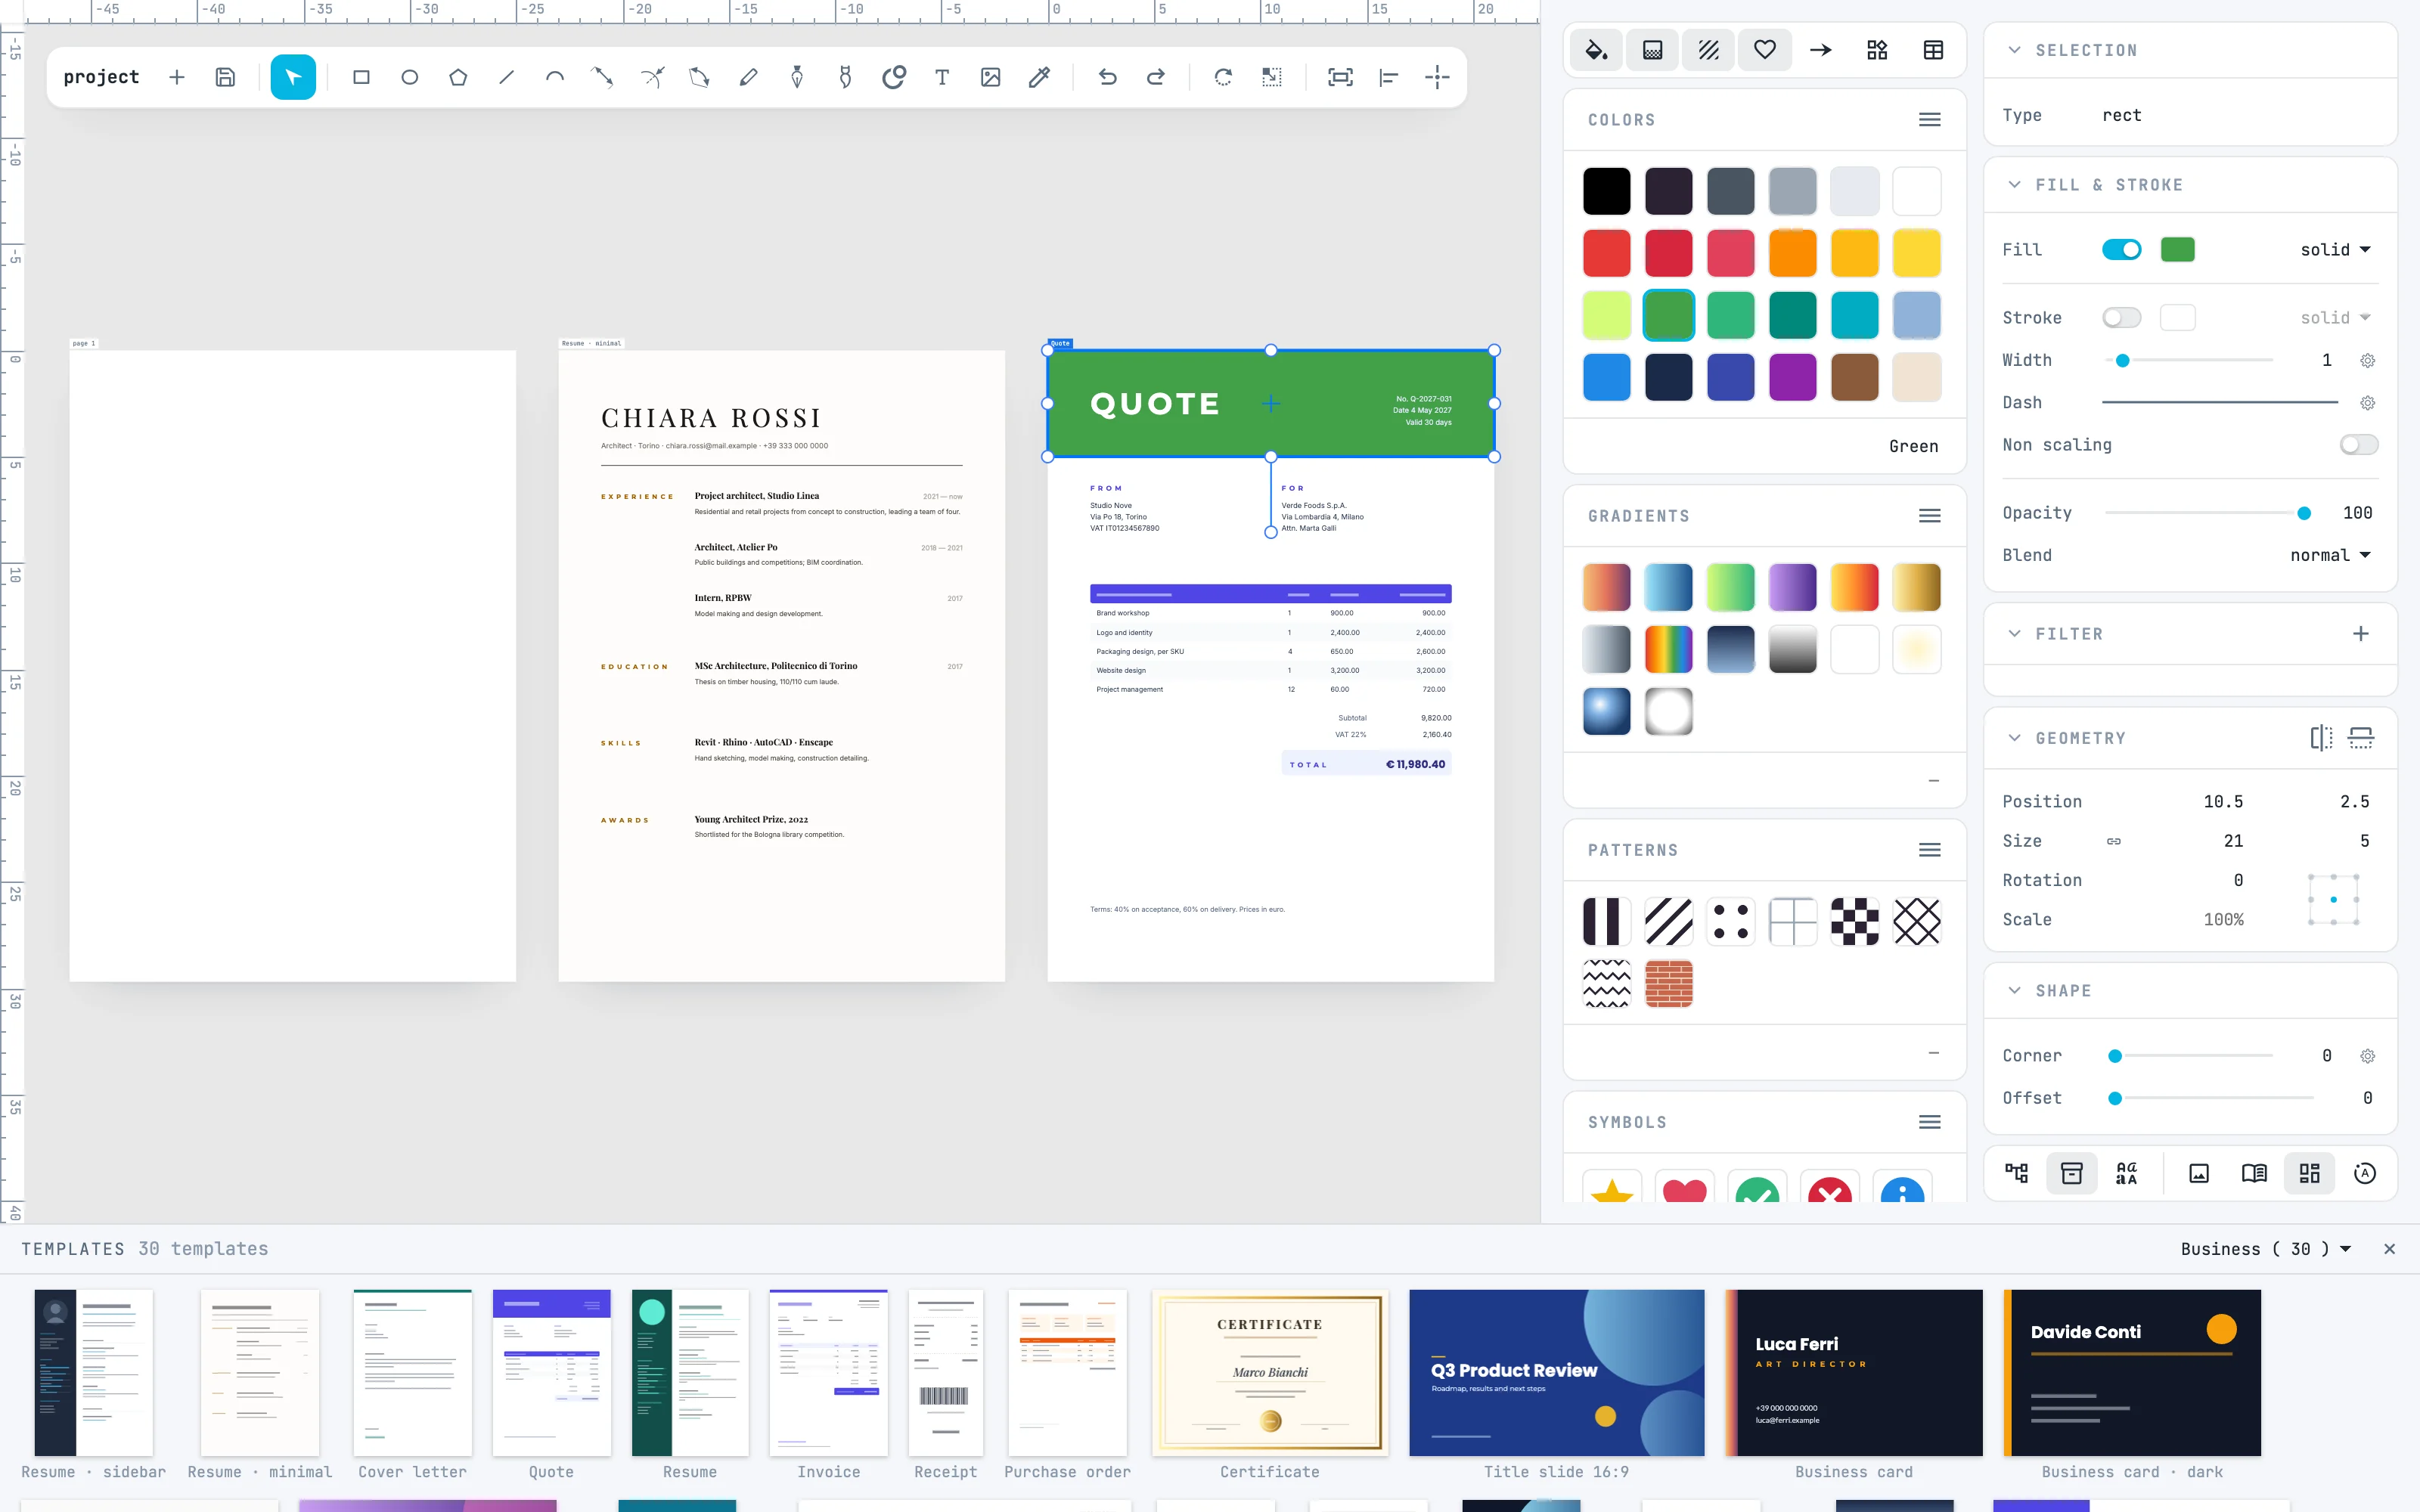Screen dimensions: 2420x1512
Task: Select the pencil drawing tool
Action: tap(748, 77)
